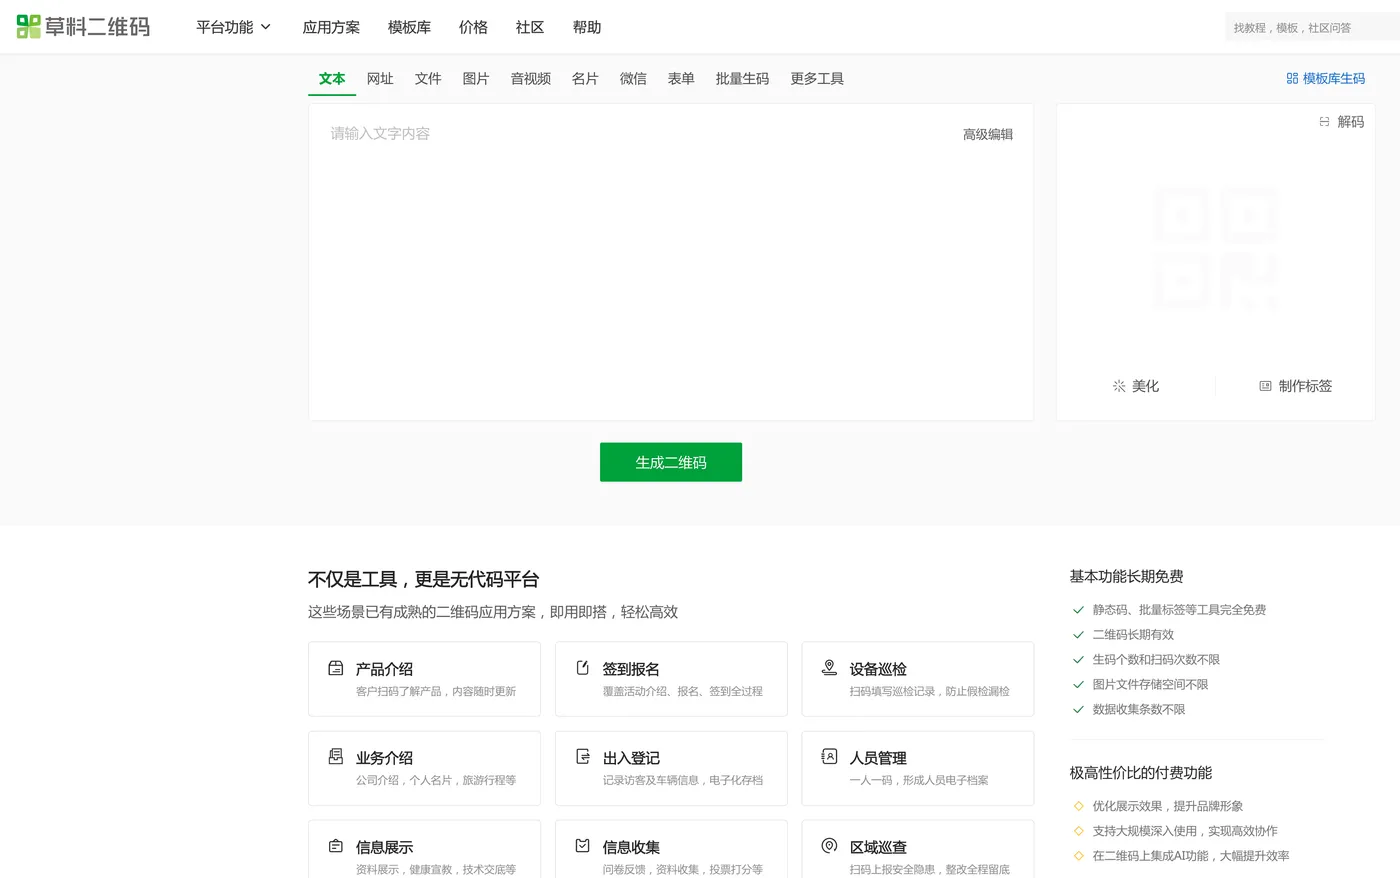Click text 支持大规模深入使用，实现高效协作
Viewport: 1400px width, 878px height.
[1185, 831]
